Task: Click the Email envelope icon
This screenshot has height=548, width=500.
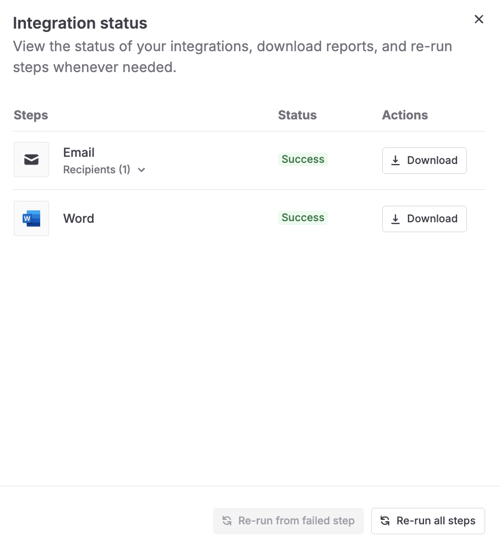Action: click(x=31, y=159)
